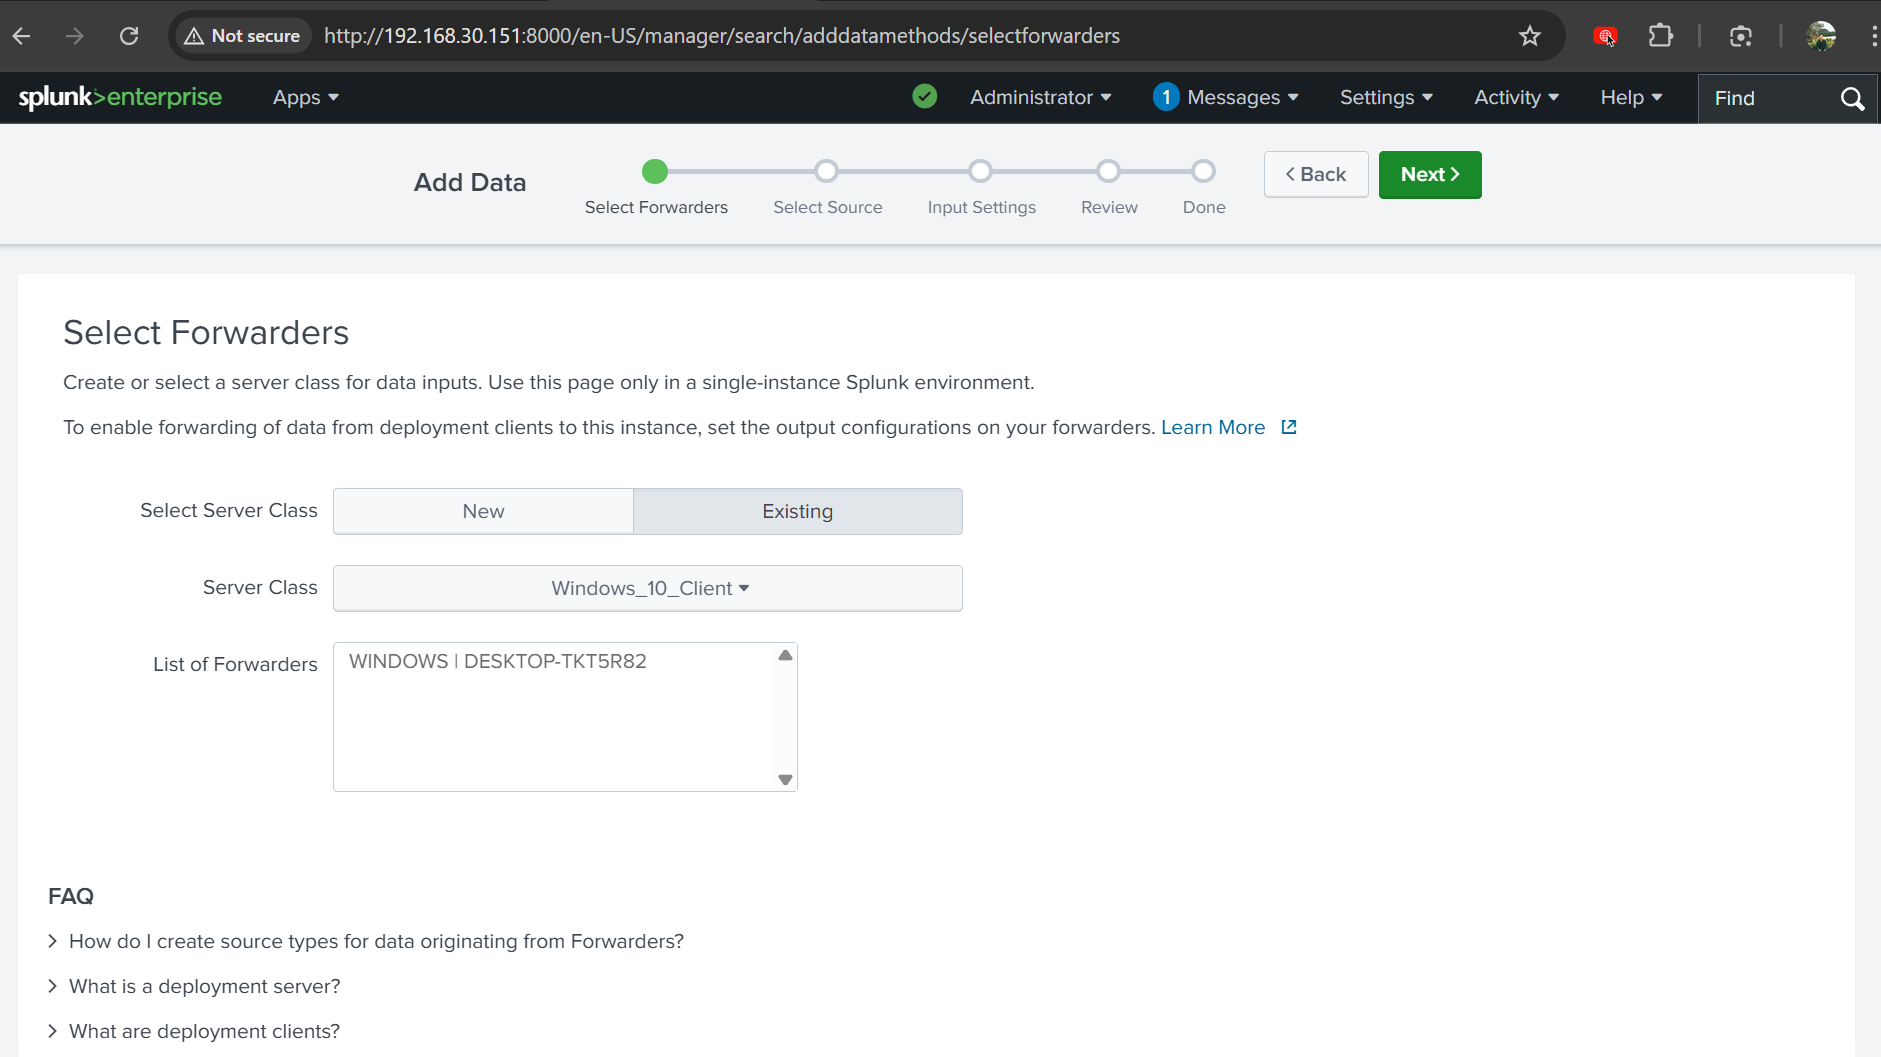Open the Learn More link
This screenshot has height=1057, width=1881.
coord(1212,427)
